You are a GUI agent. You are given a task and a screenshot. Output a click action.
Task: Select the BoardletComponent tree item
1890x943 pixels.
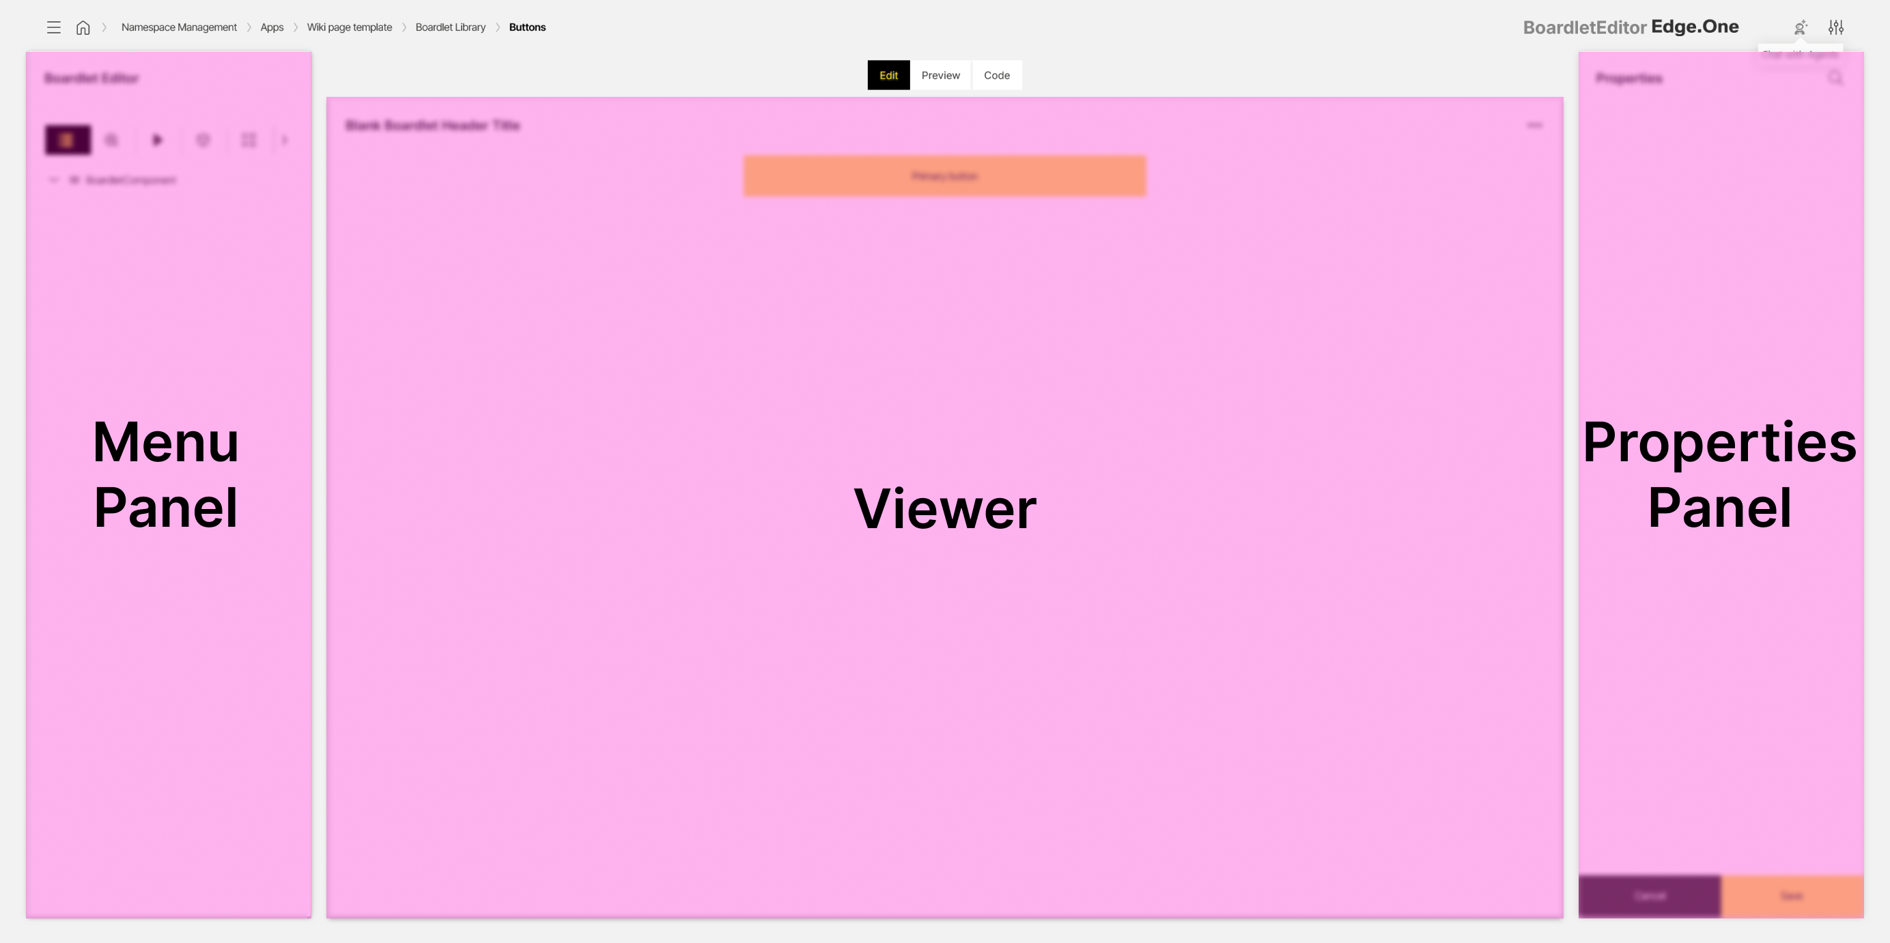pos(131,180)
